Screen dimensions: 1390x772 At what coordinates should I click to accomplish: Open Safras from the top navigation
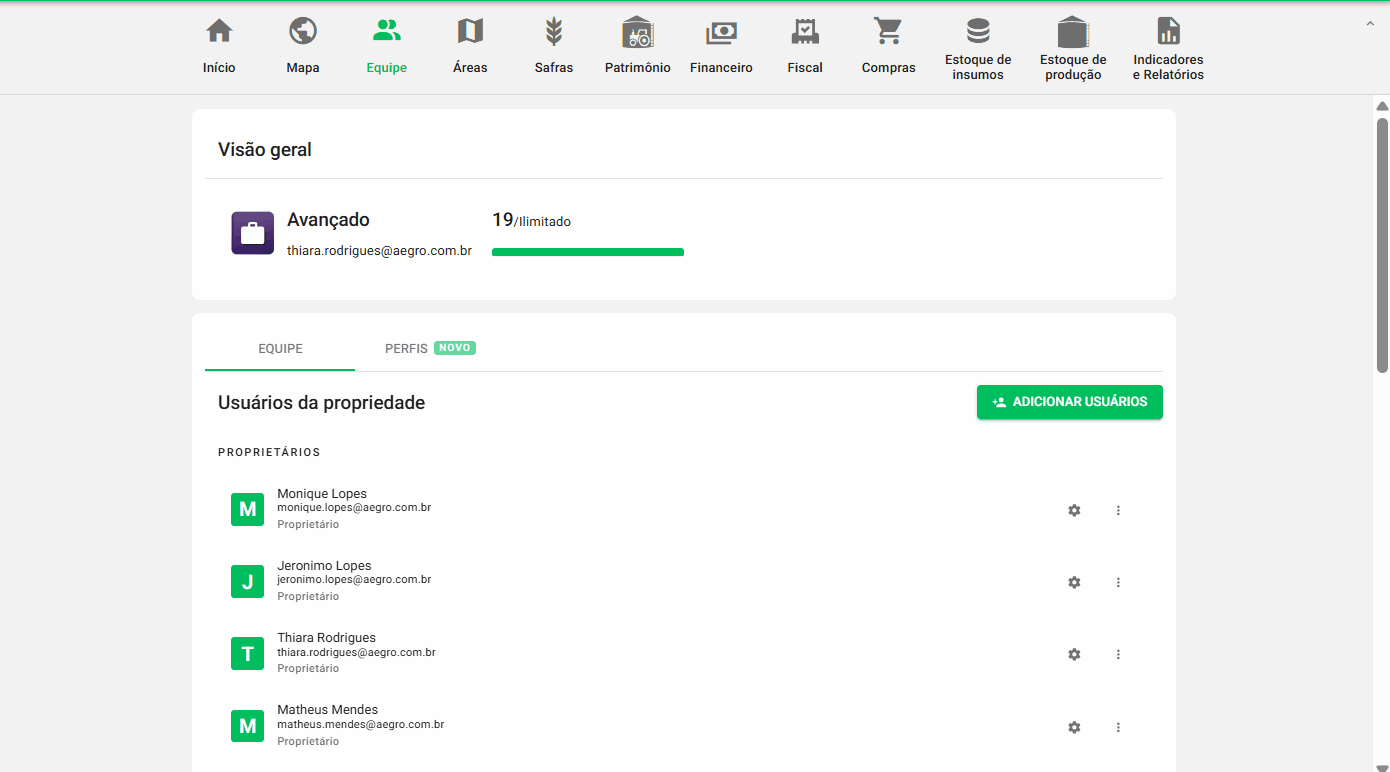pos(554,30)
